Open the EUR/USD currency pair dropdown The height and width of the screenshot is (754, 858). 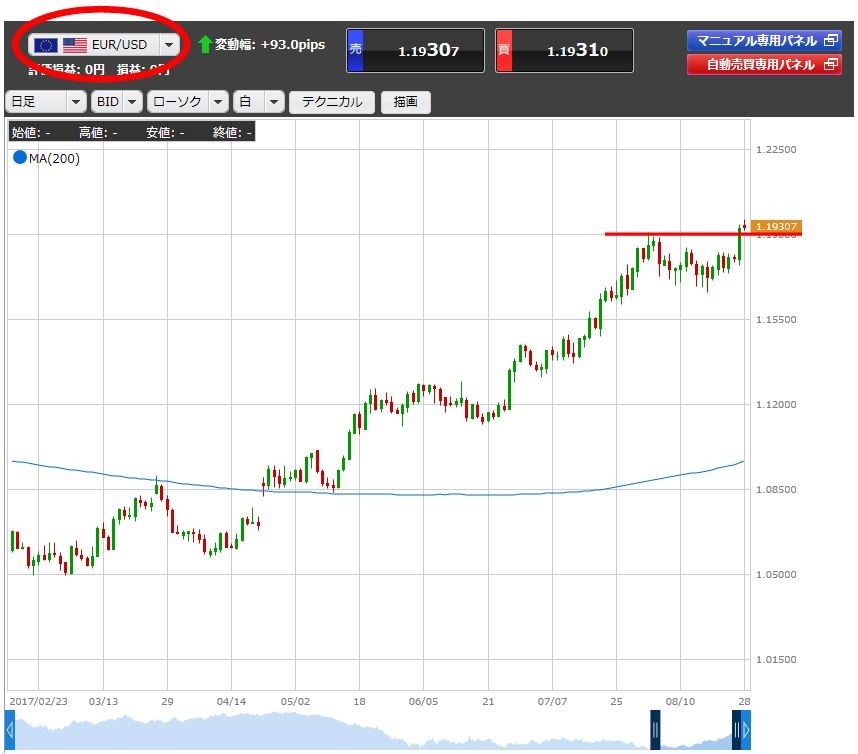pos(169,45)
